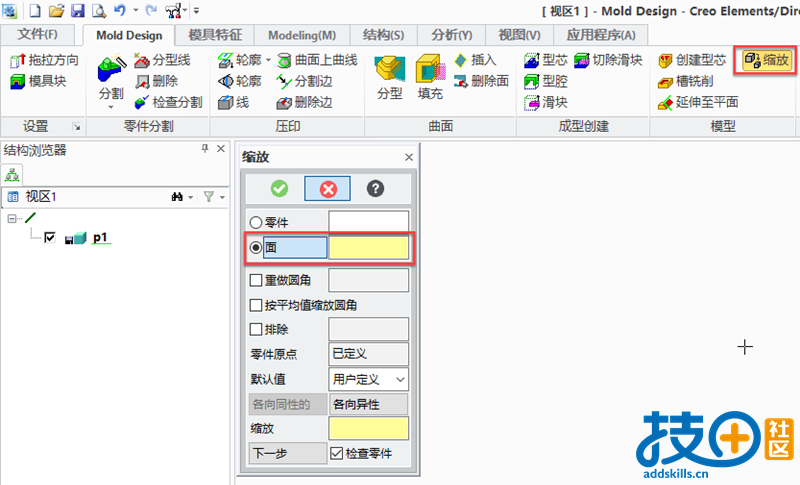Click the 型腔 tool
Viewport: 800px width, 485px height.
[x=545, y=81]
